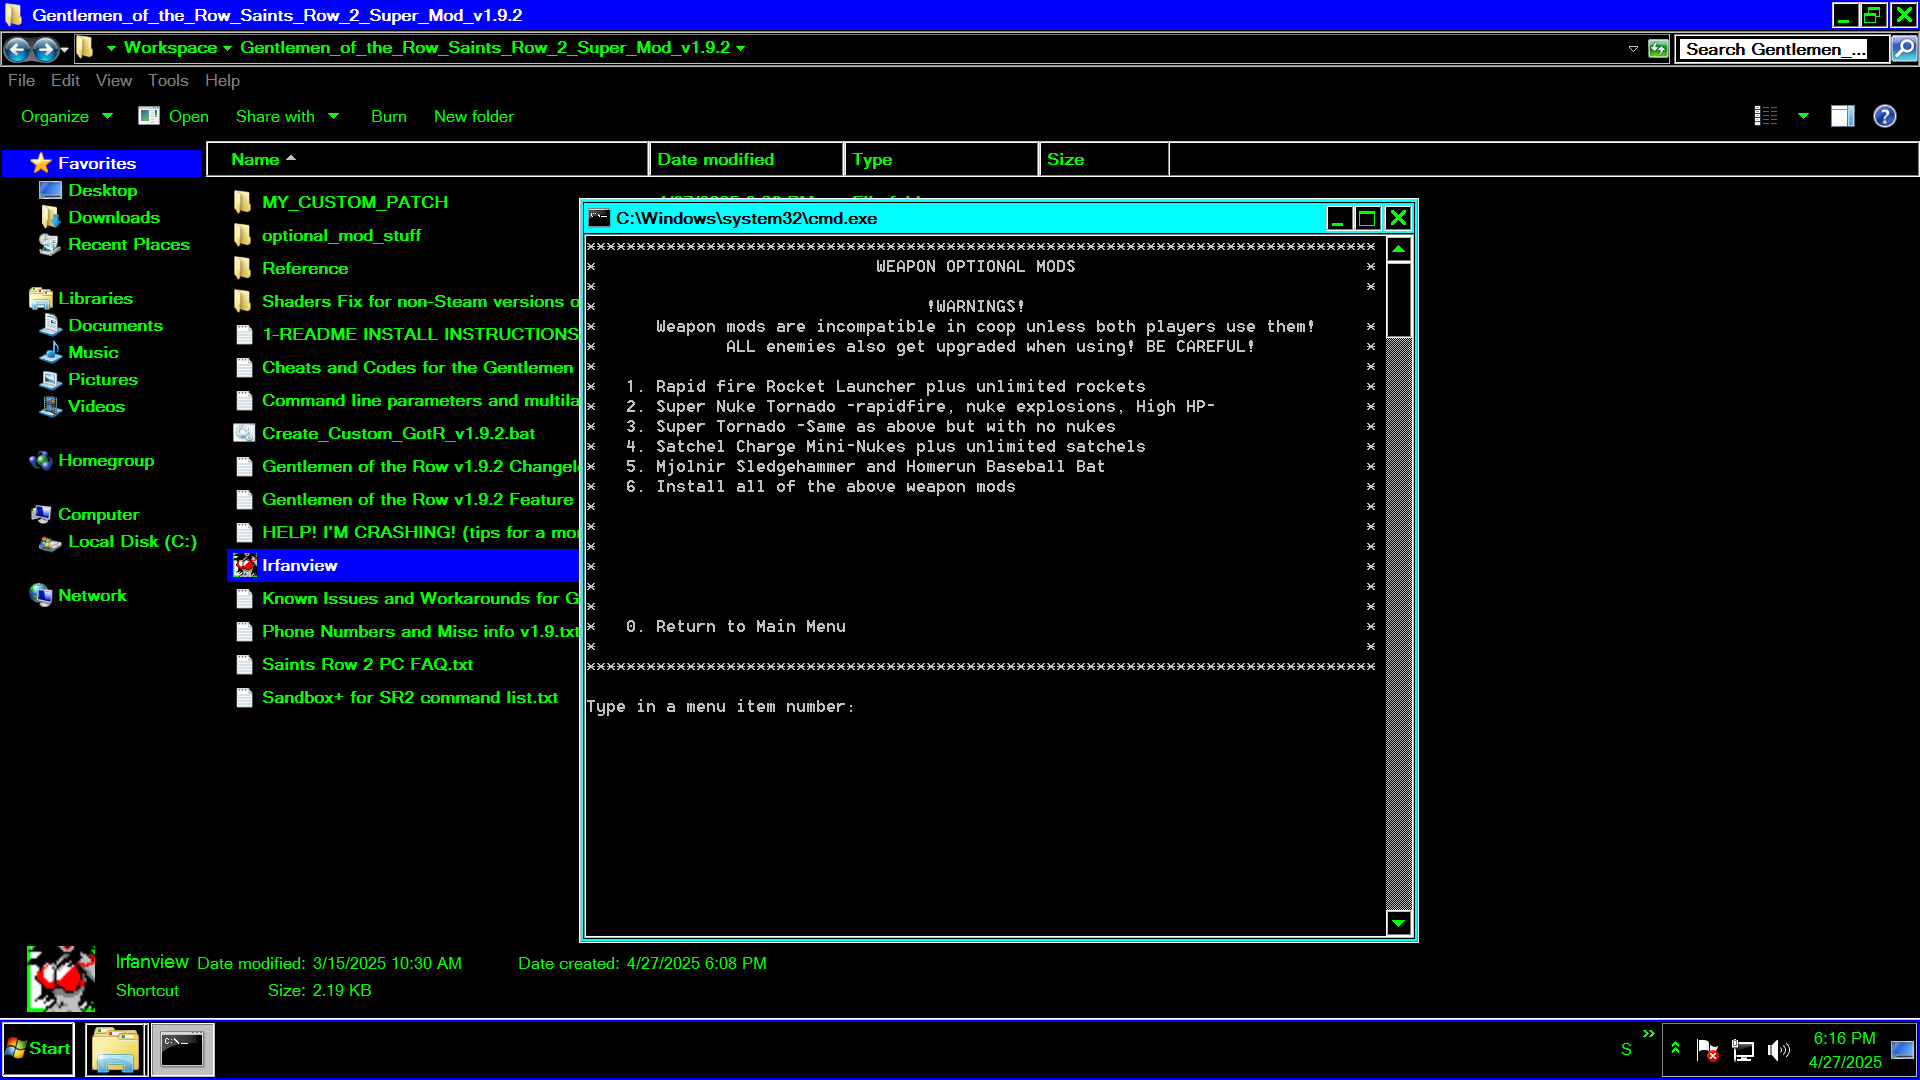The width and height of the screenshot is (1920, 1080).
Task: Click the Explorer folder taskbar icon
Action: [115, 1050]
